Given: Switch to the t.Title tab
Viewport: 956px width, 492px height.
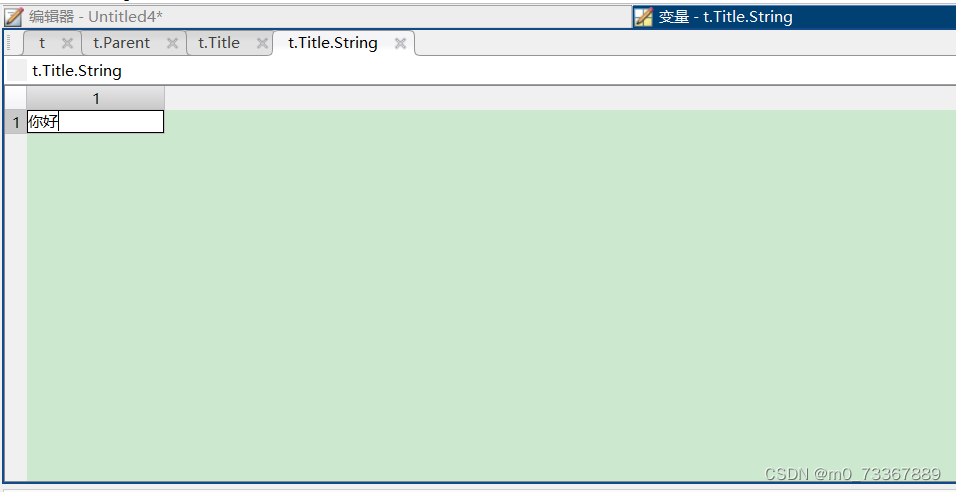Looking at the screenshot, I should click(219, 43).
